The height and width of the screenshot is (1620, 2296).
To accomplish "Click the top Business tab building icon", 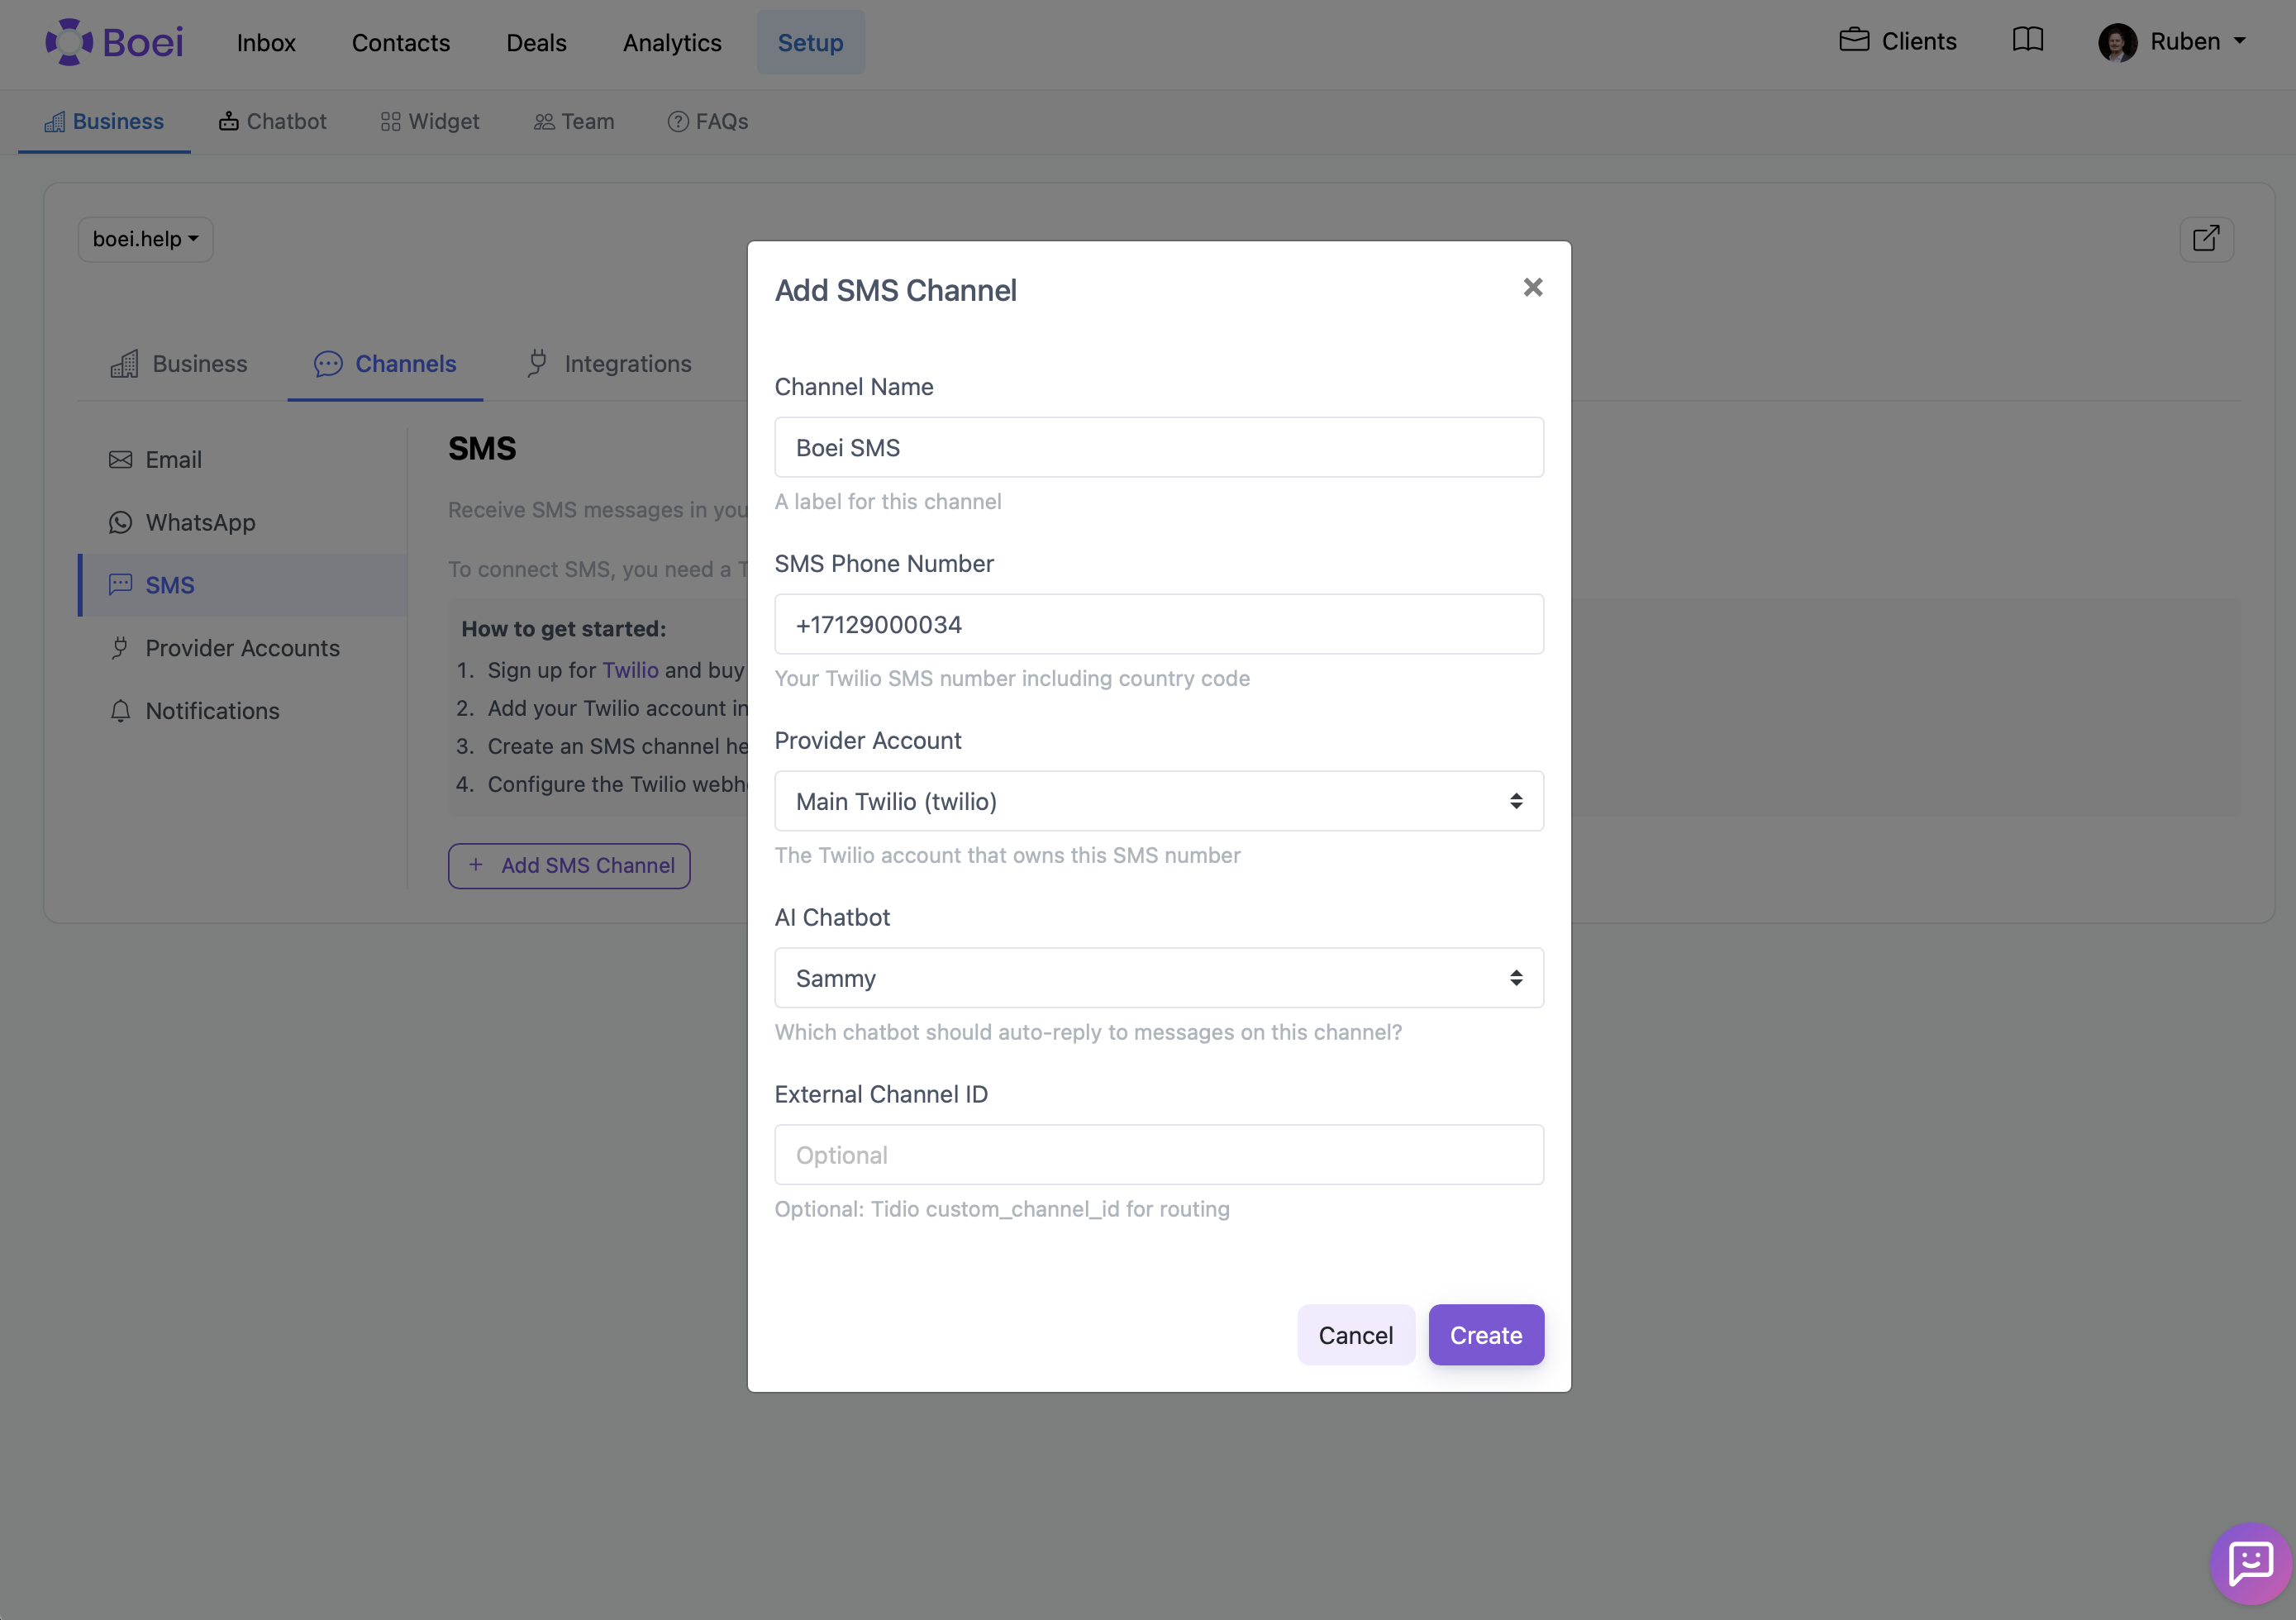I will click(55, 122).
